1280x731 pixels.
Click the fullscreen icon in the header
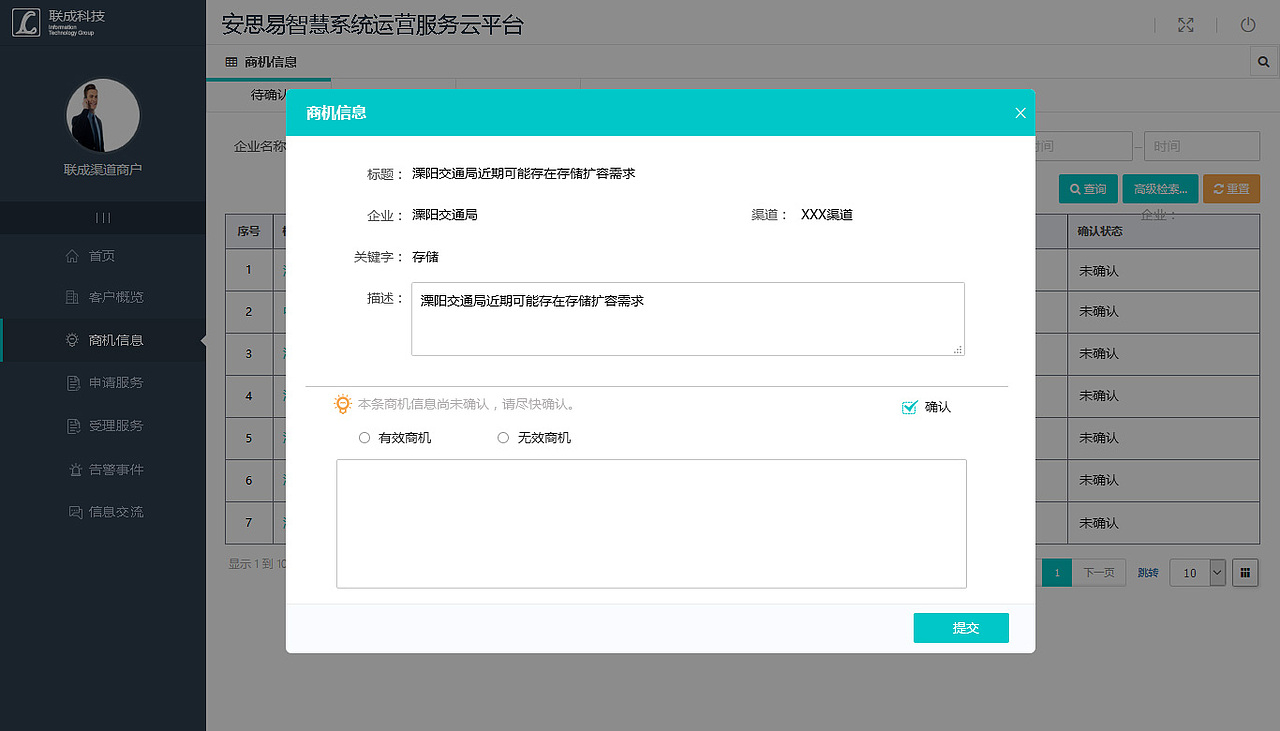[x=1185, y=25]
